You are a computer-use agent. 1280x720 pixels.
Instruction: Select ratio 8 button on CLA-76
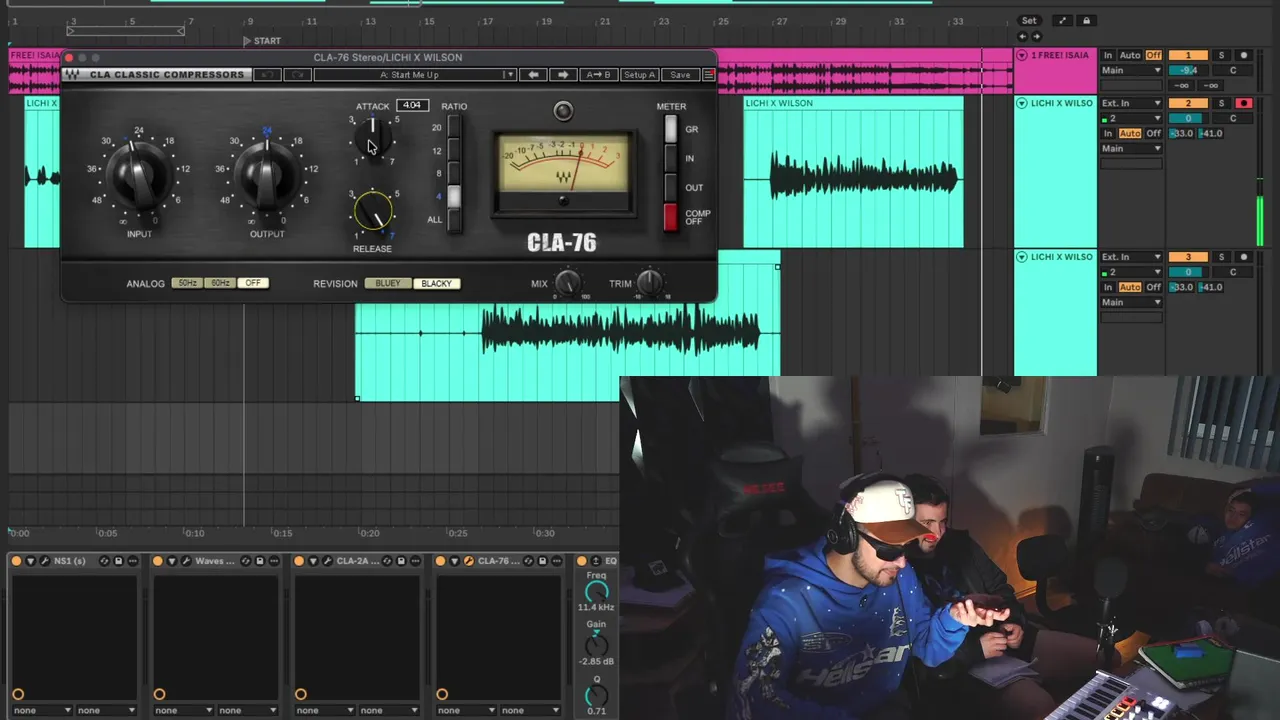coord(455,174)
